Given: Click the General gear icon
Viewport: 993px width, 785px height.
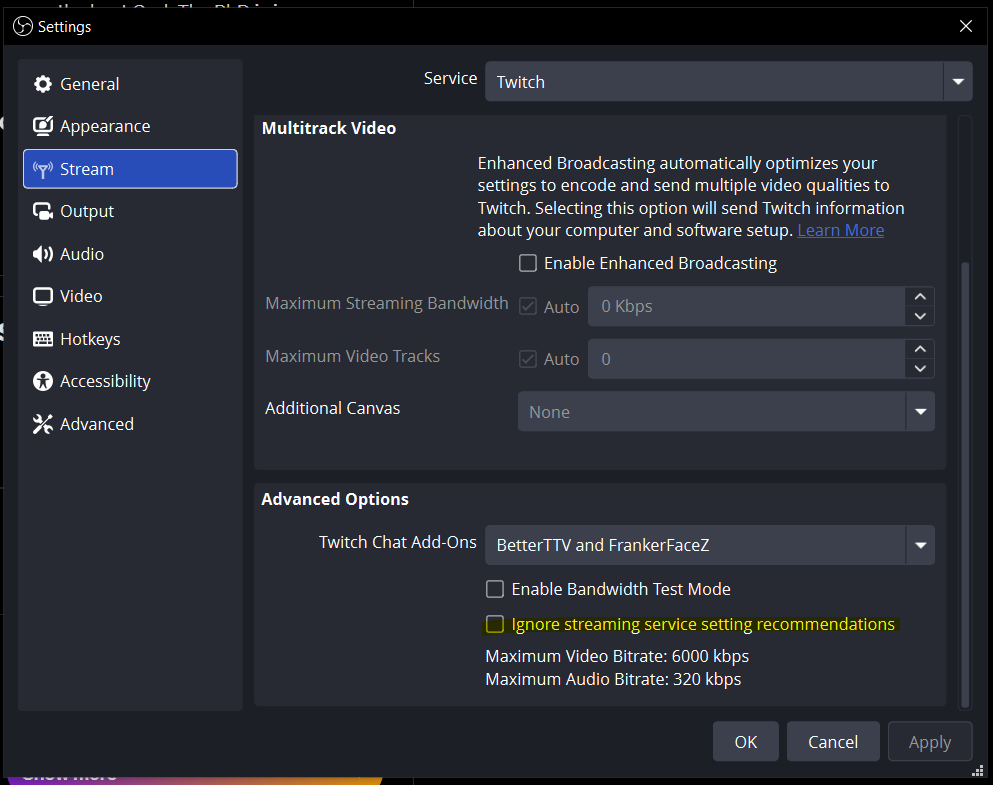Looking at the screenshot, I should coord(42,84).
